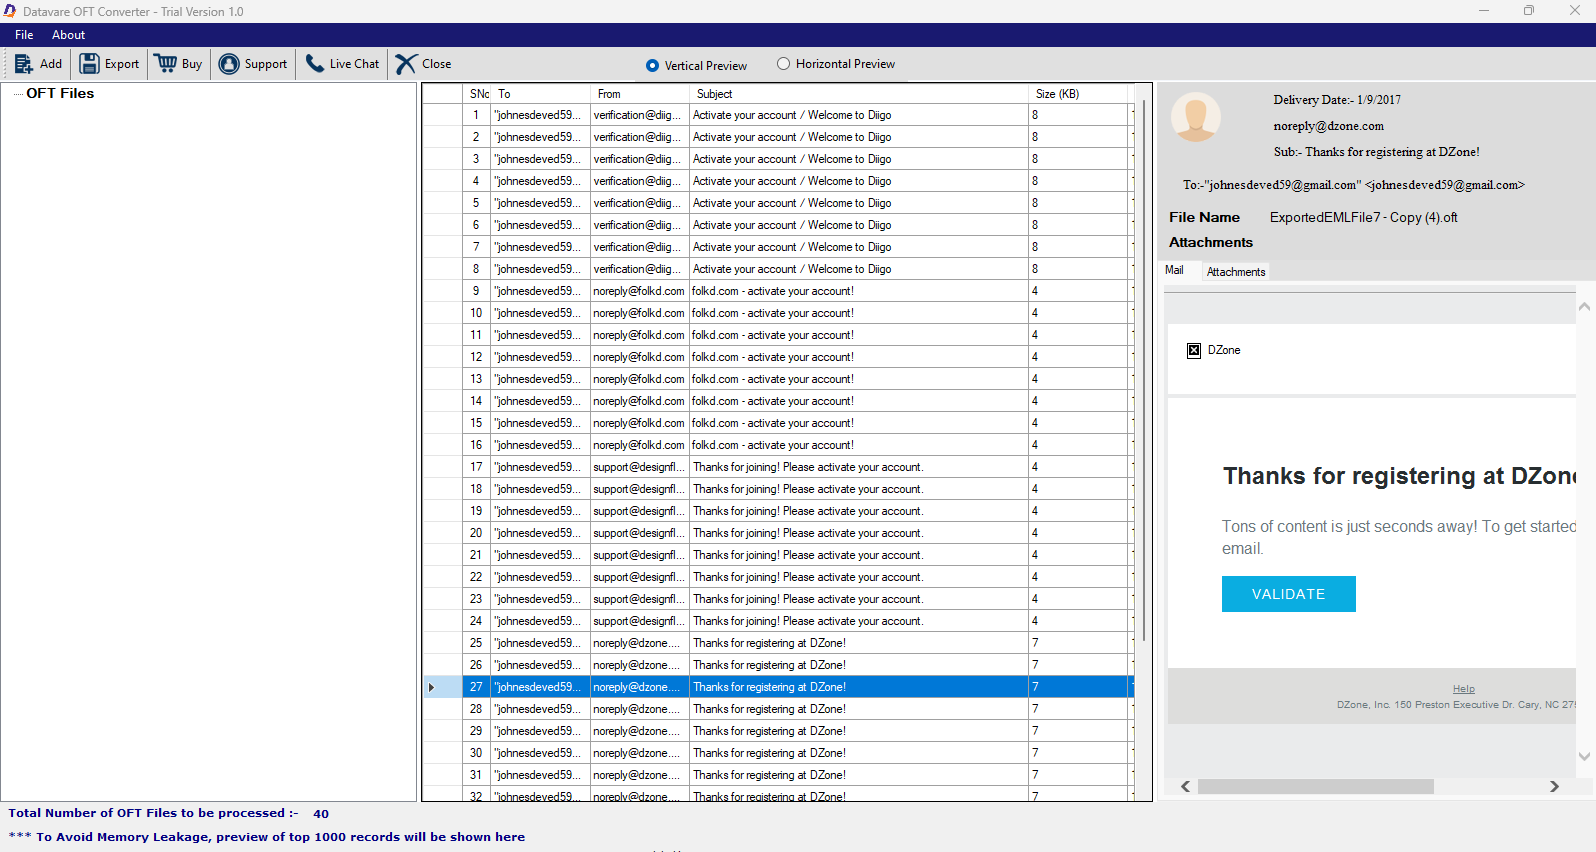Start Live Chat using the phone icon
The height and width of the screenshot is (852, 1596).
pyautogui.click(x=314, y=64)
